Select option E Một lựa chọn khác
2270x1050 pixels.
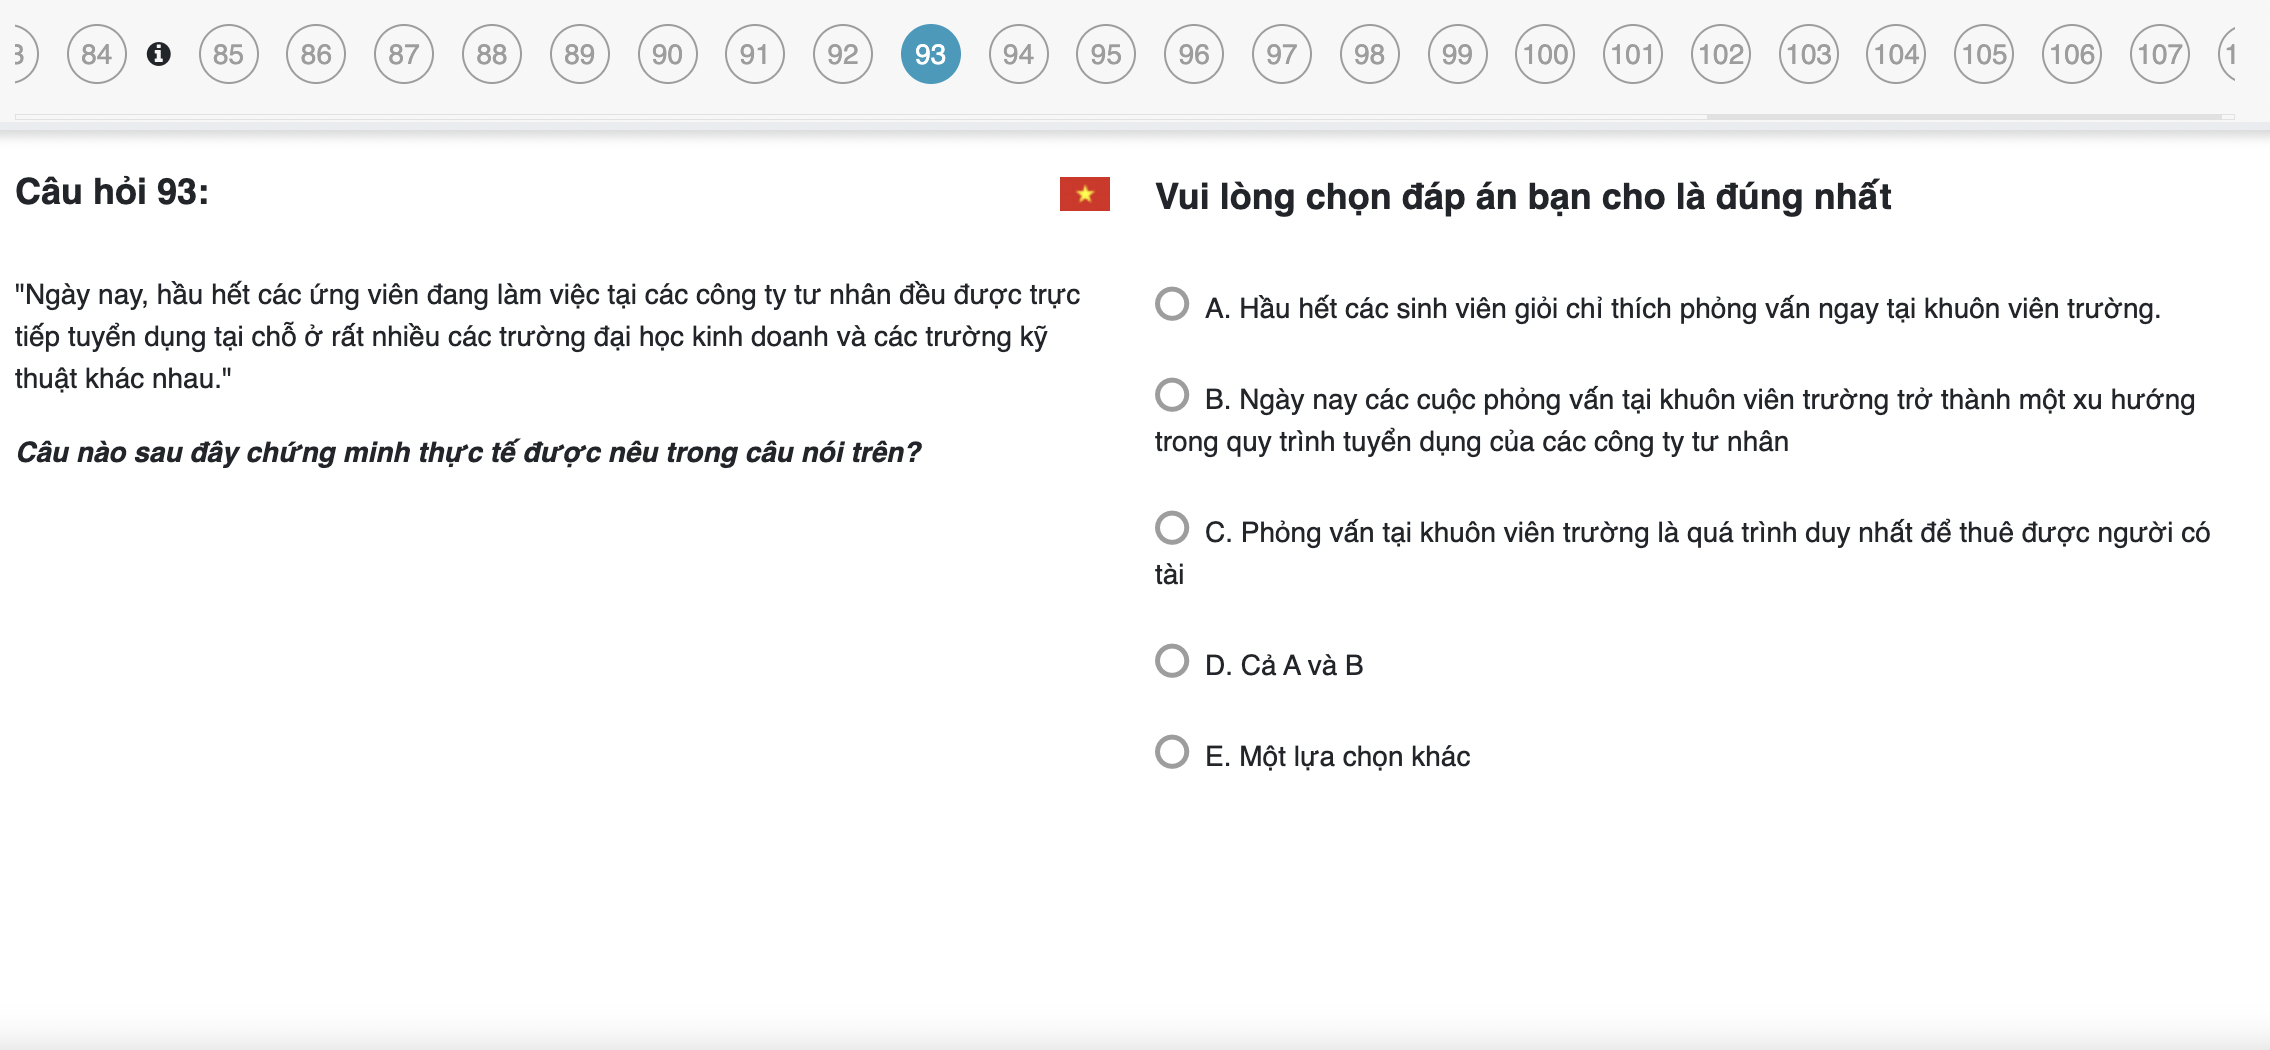pos(1172,752)
